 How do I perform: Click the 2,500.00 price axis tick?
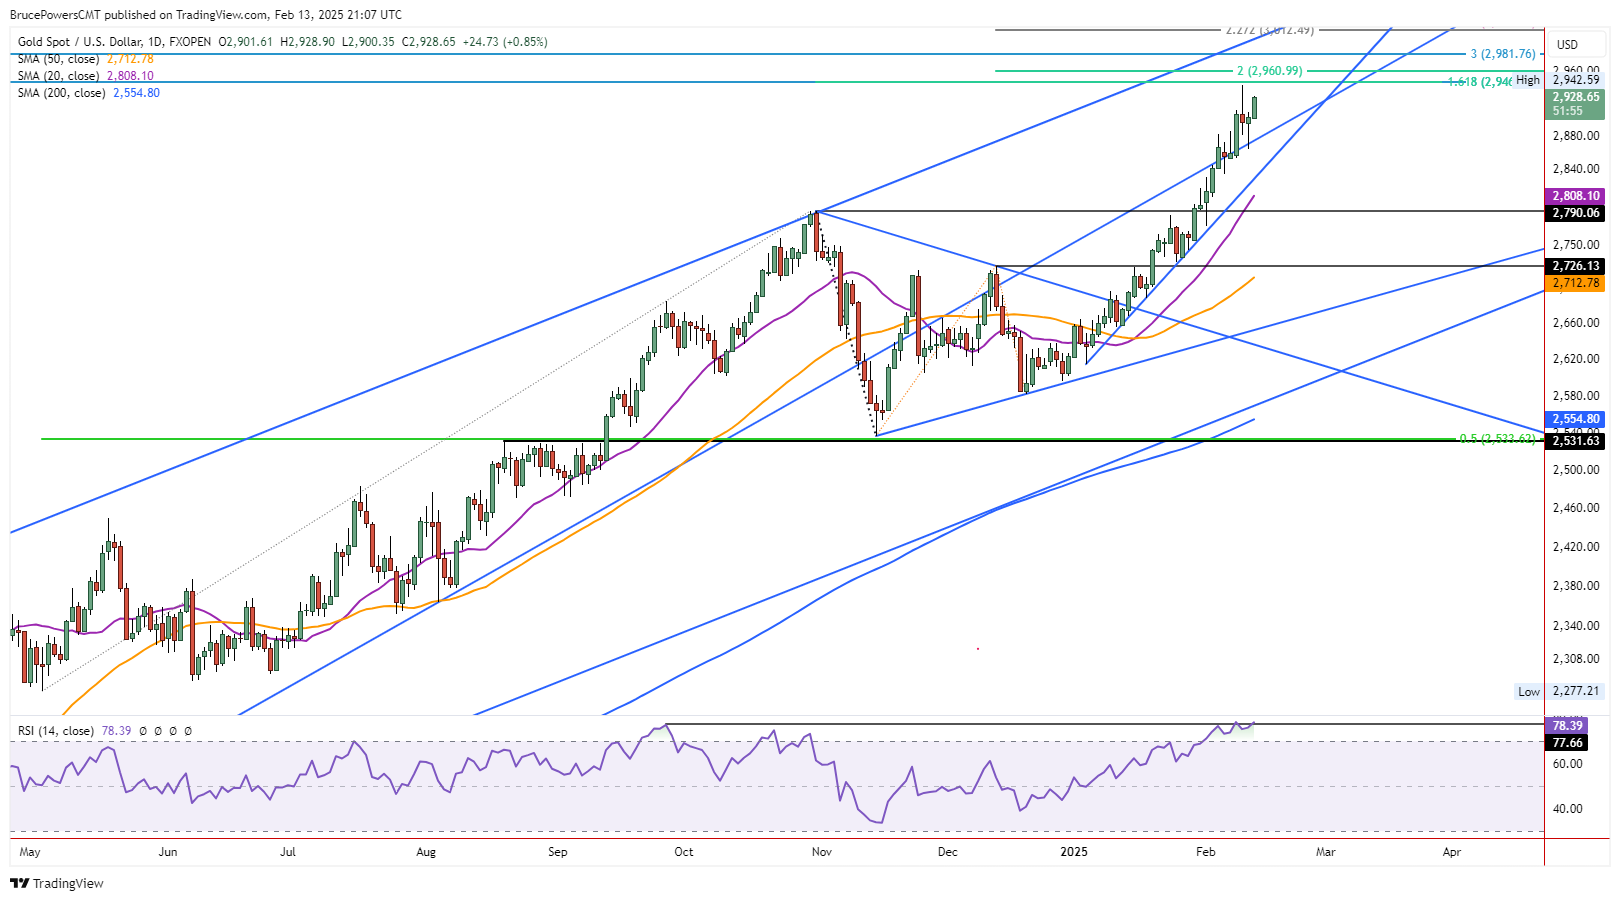[1576, 470]
